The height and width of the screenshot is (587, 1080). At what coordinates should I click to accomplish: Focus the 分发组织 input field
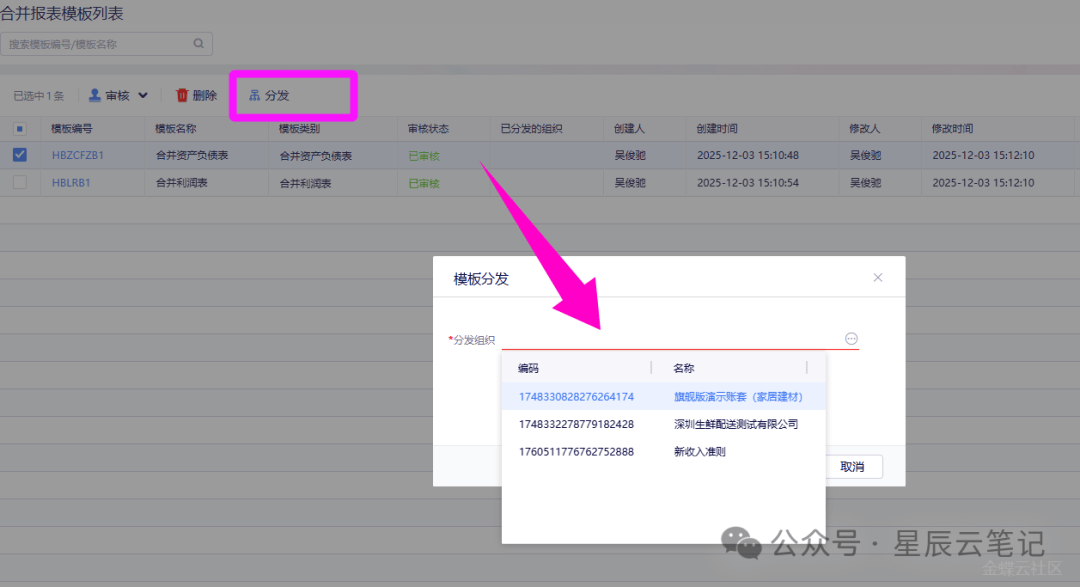pyautogui.click(x=670, y=339)
